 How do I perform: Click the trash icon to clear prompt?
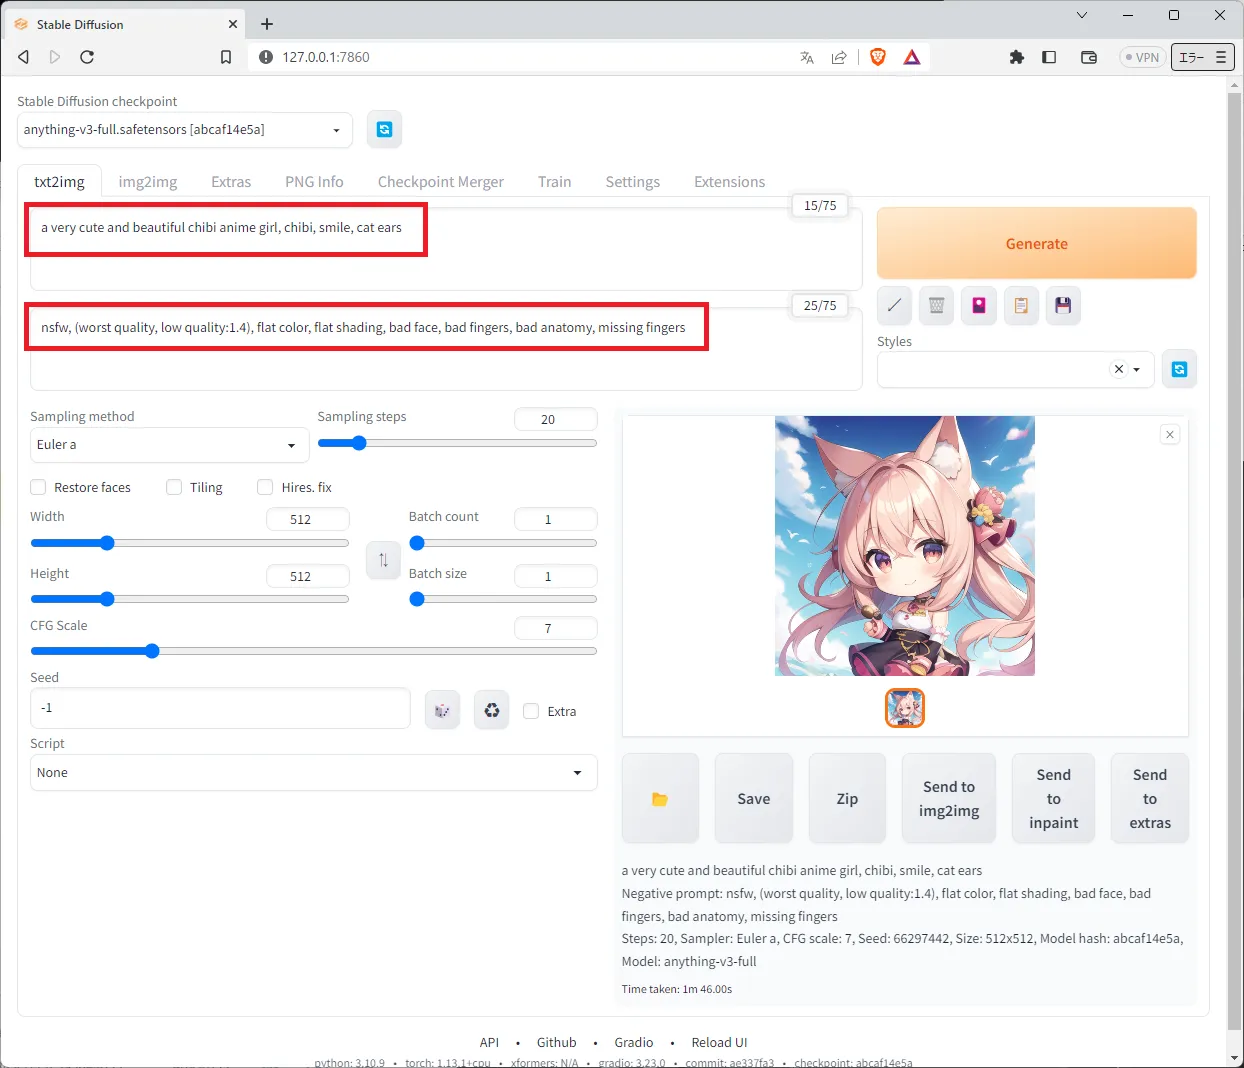[x=936, y=306]
